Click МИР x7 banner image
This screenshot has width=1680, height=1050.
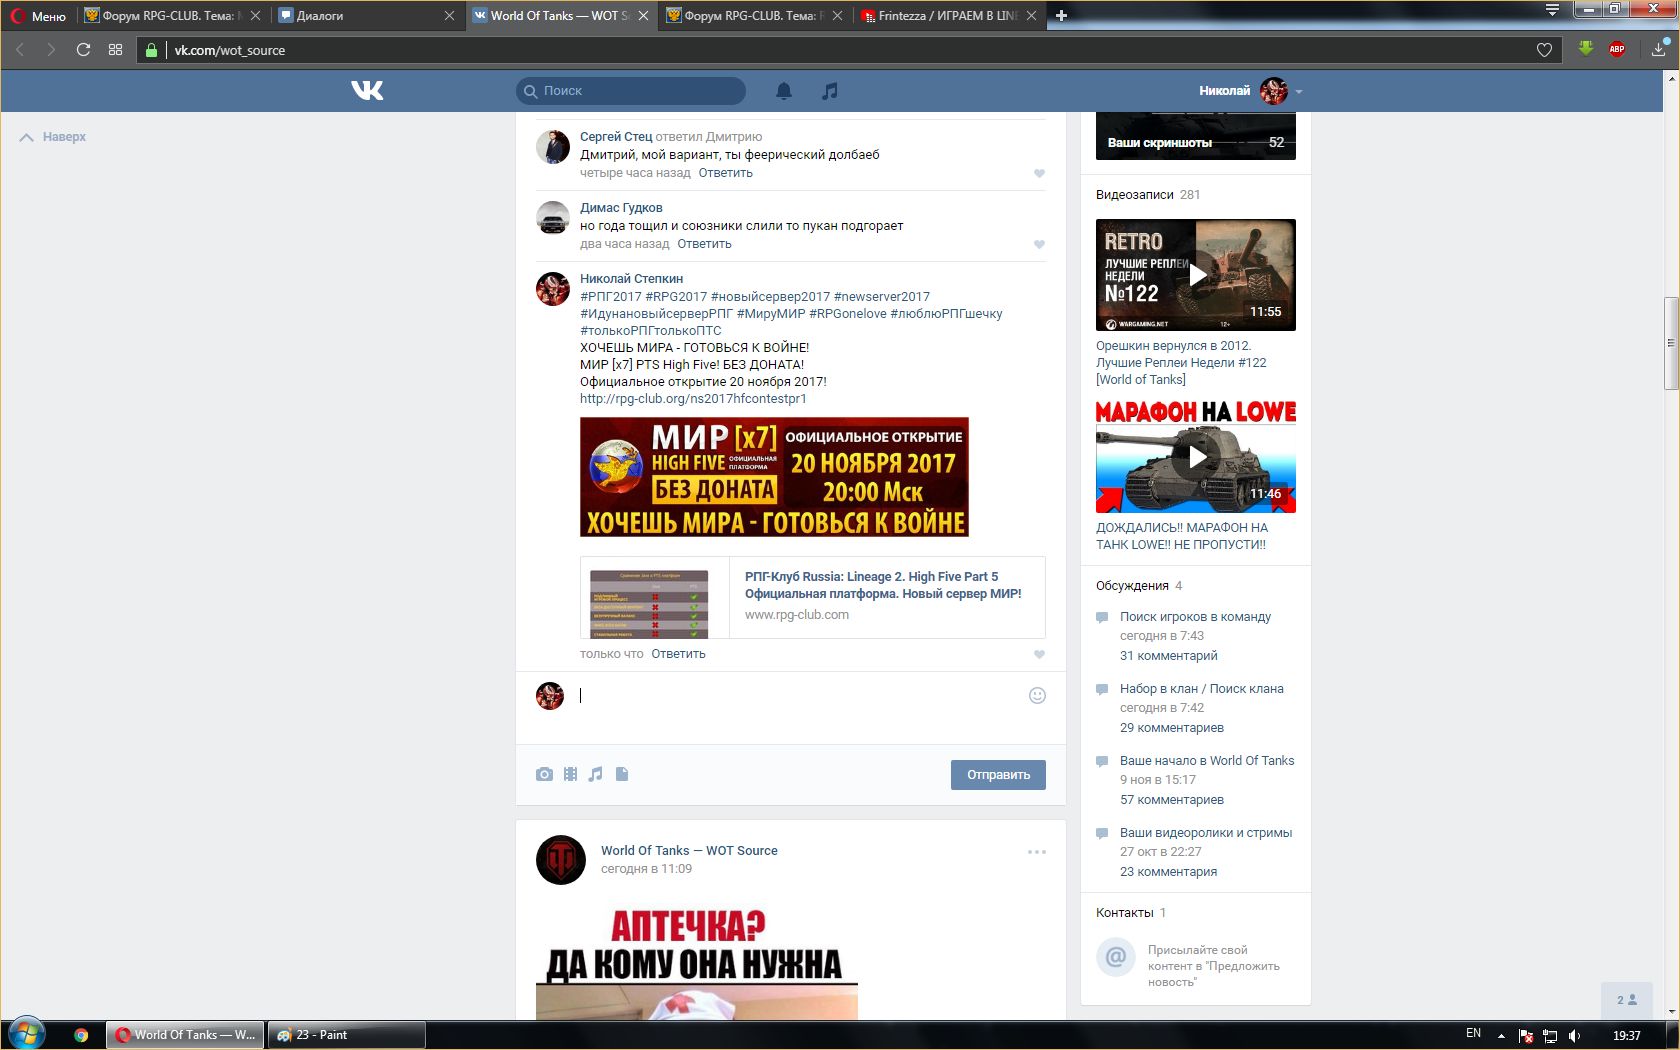point(774,477)
